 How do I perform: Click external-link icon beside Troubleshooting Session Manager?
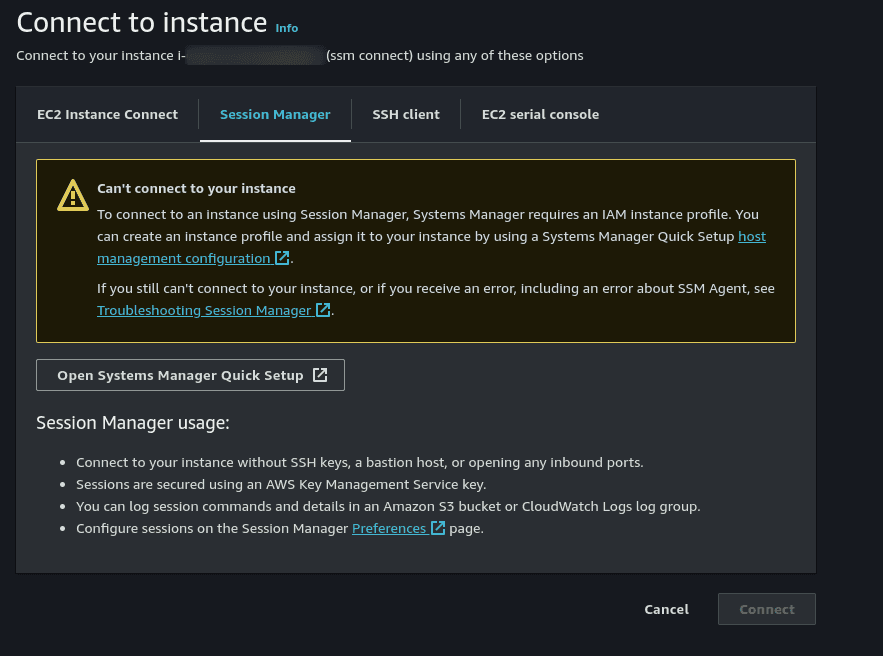tap(322, 310)
